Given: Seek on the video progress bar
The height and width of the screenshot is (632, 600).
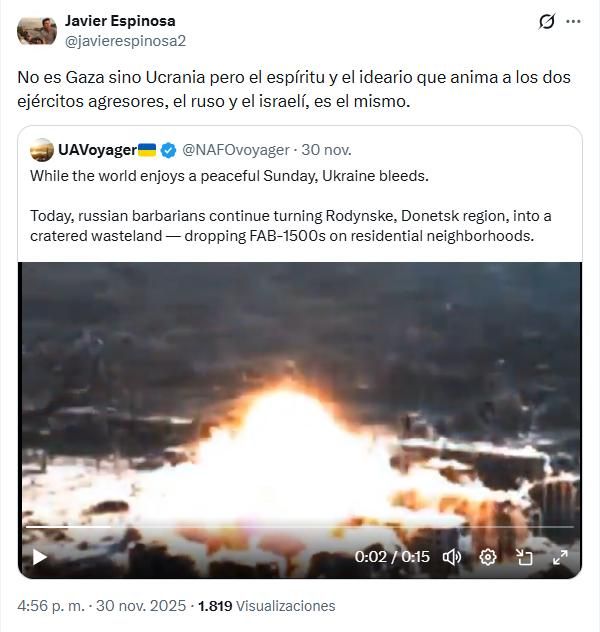Looking at the screenshot, I should pyautogui.click(x=300, y=526).
